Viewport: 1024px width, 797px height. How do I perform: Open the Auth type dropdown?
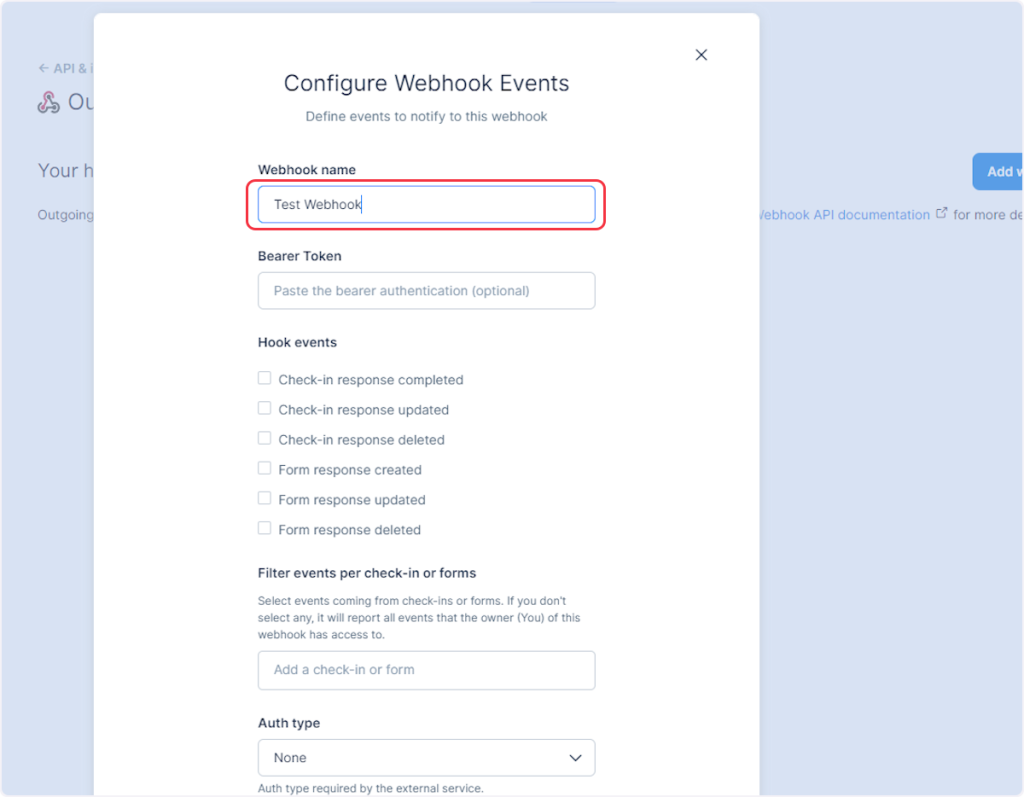(x=426, y=758)
